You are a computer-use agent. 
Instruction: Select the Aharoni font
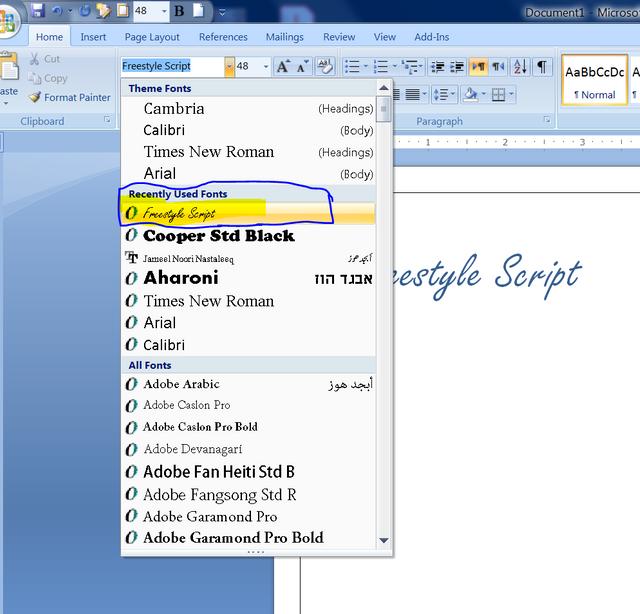coord(248,278)
